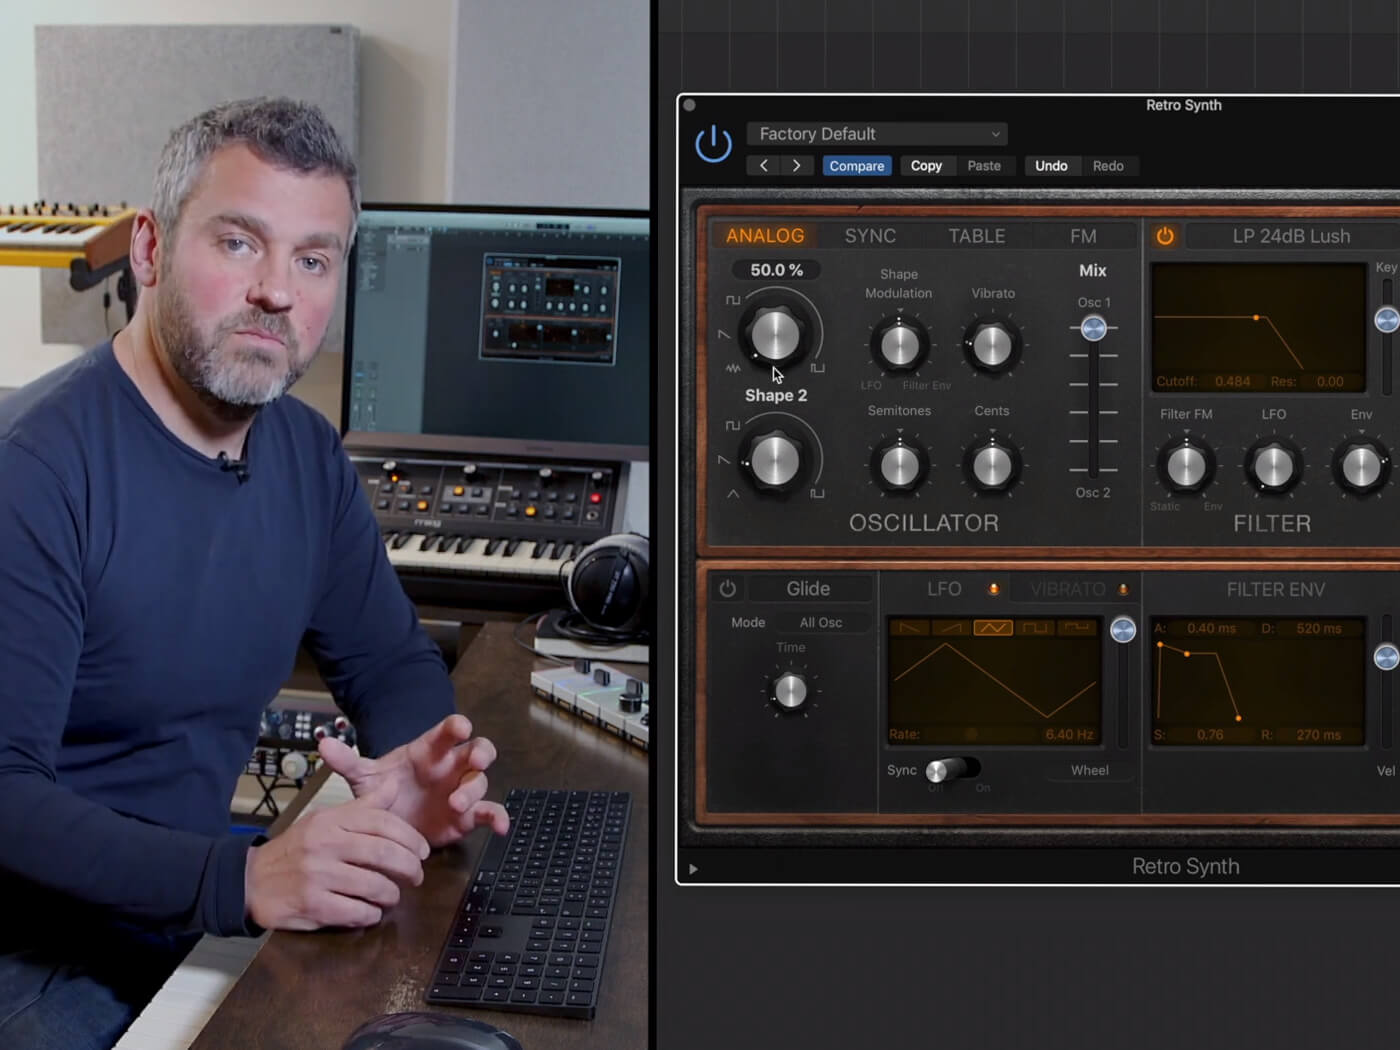The image size is (1400, 1050).
Task: Click the orange Filter power icon
Action: [x=1164, y=236]
